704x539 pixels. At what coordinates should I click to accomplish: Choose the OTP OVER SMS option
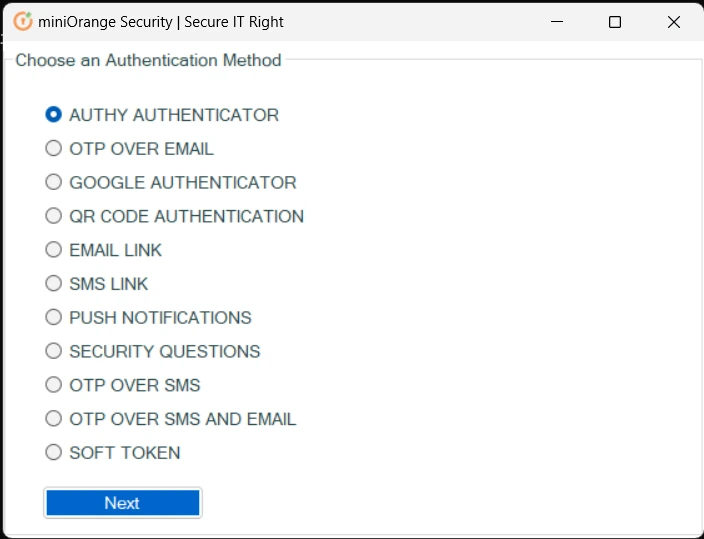click(53, 384)
